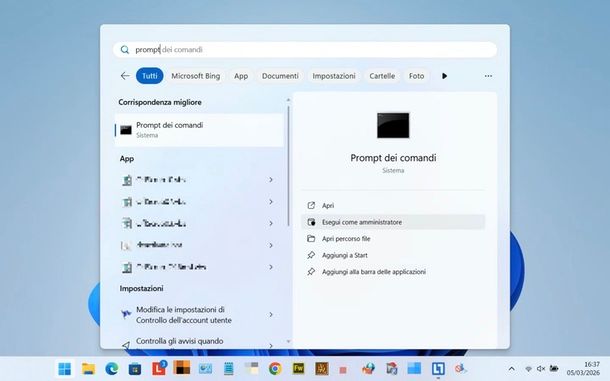Open the Impostazioni filter tab
The width and height of the screenshot is (610, 381).
(334, 76)
